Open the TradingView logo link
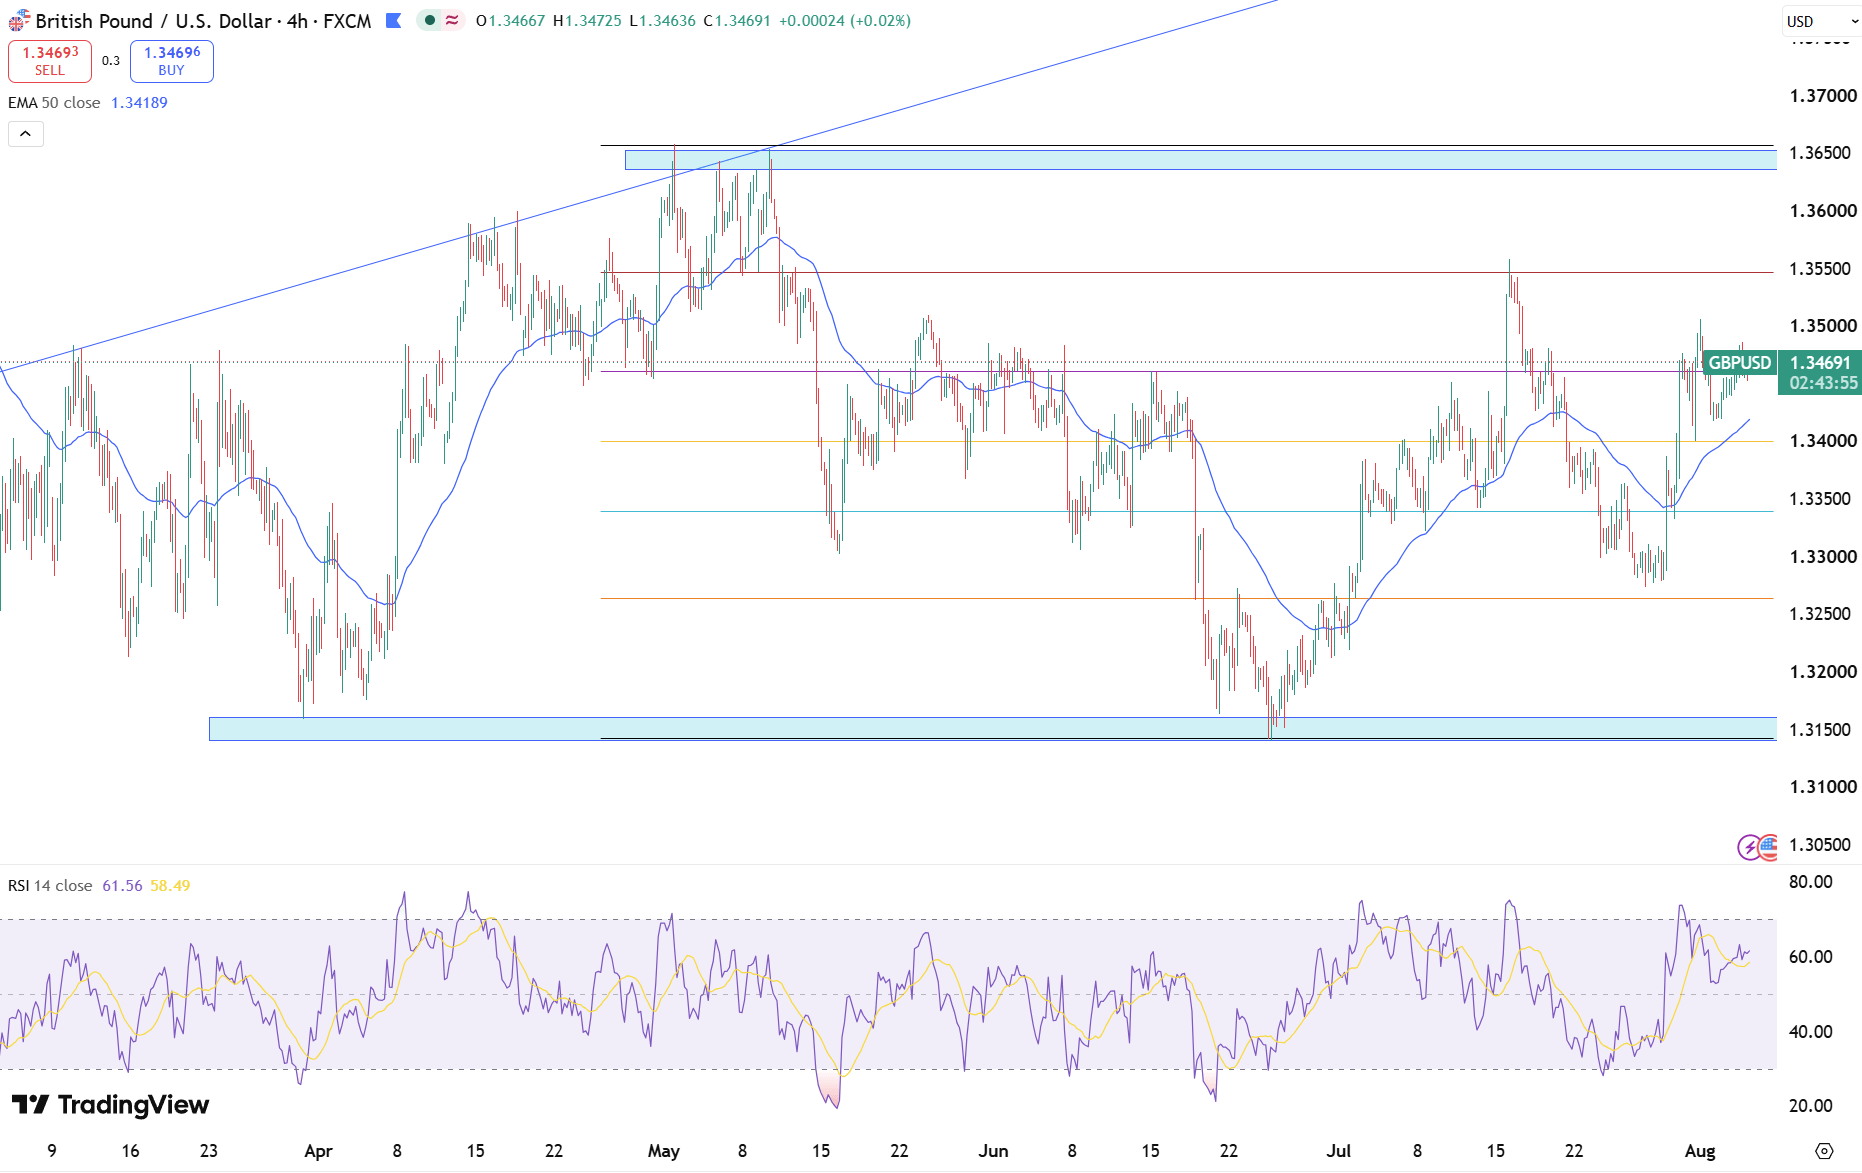Viewport: 1862px width, 1173px height. [x=110, y=1105]
